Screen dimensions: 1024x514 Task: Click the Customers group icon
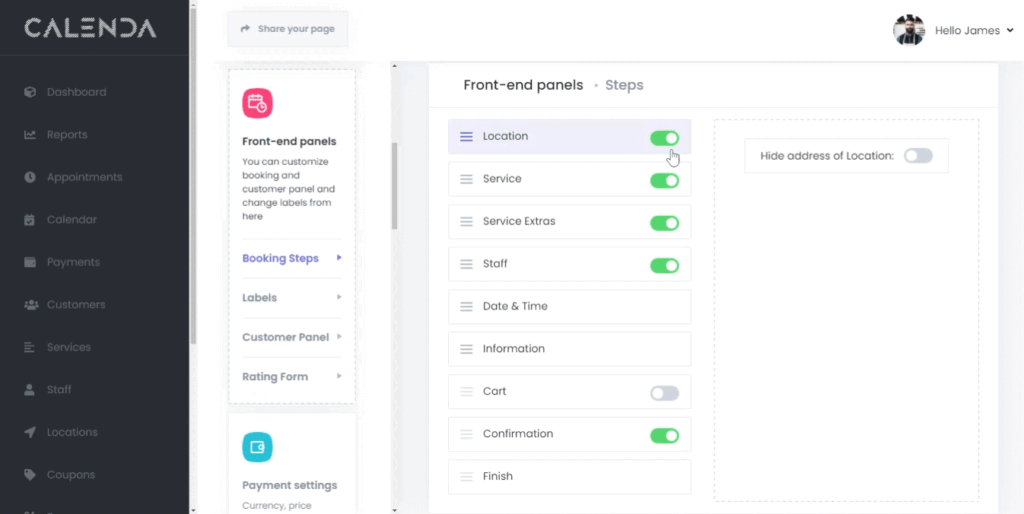pos(30,305)
